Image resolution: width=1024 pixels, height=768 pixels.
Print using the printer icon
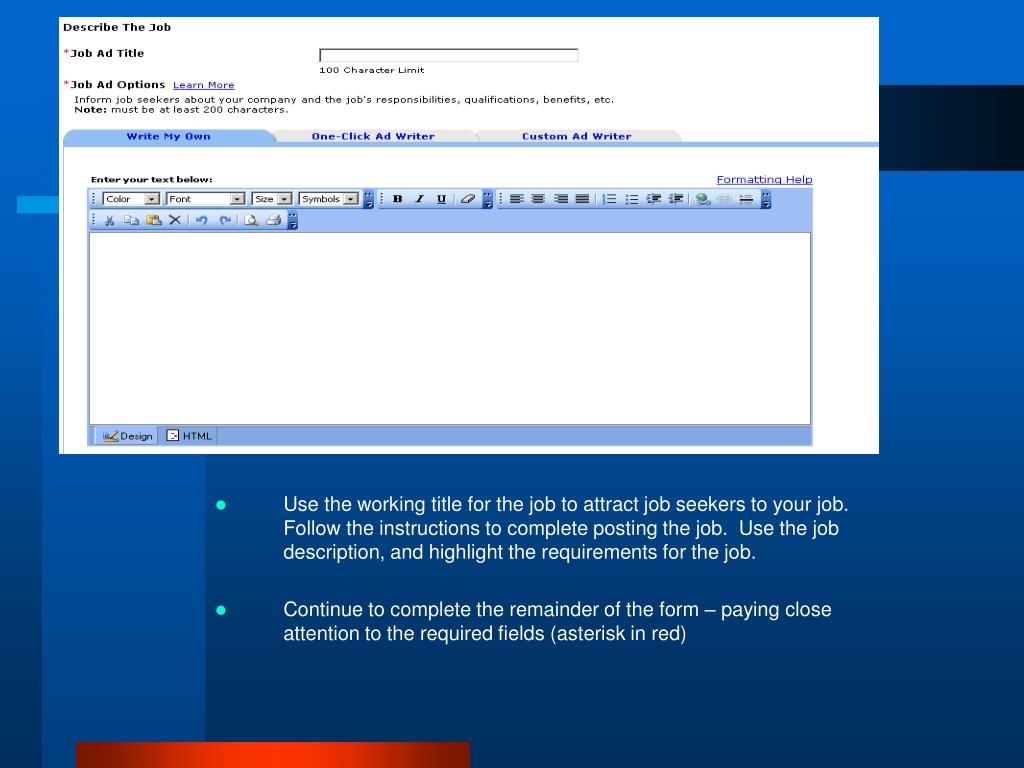click(274, 221)
